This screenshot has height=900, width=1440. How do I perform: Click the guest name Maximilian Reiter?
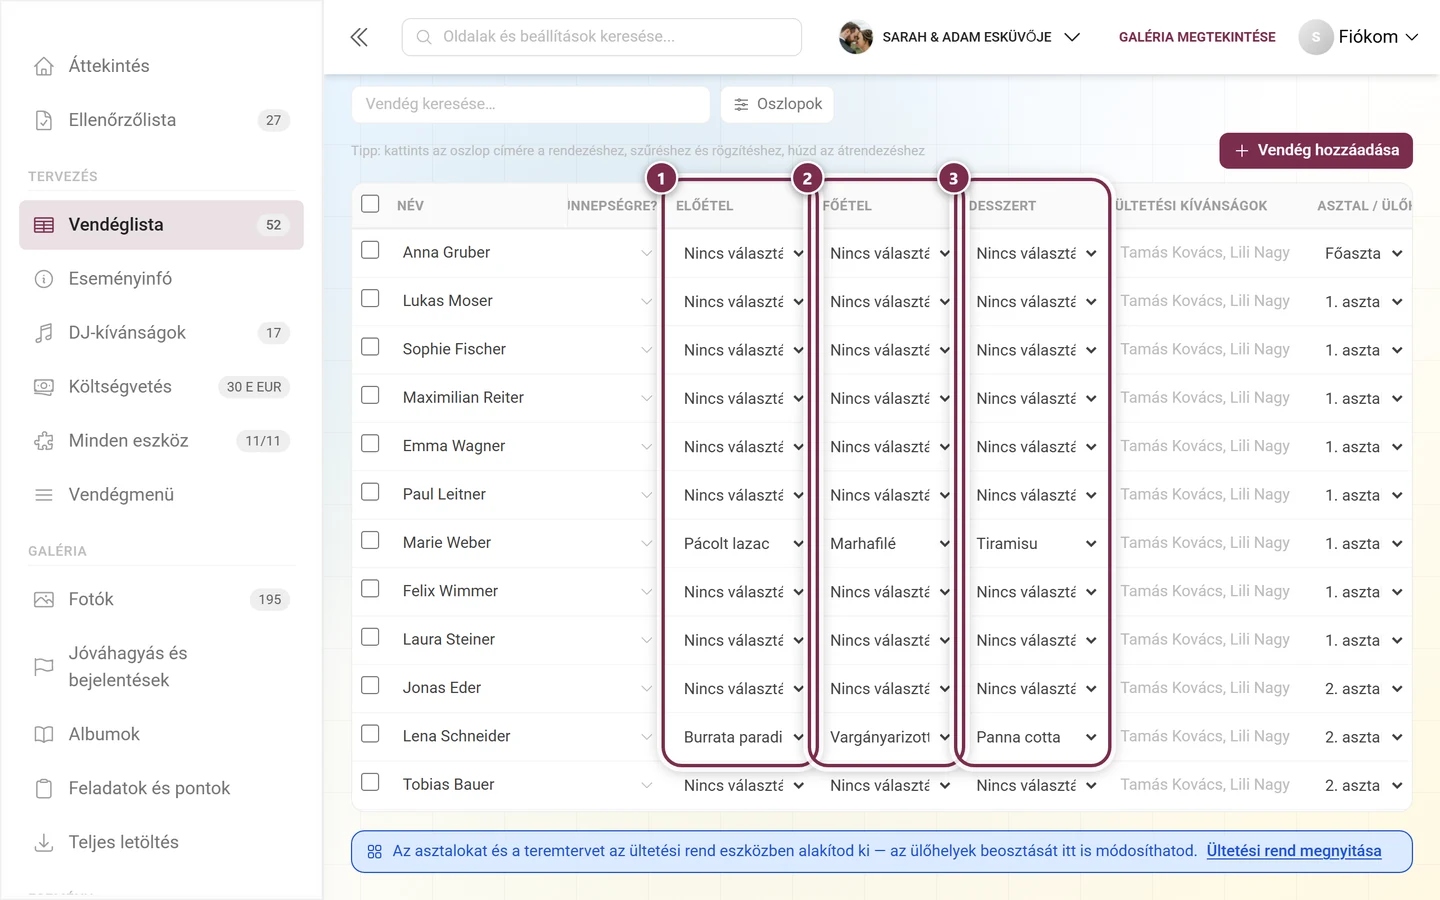click(x=463, y=398)
